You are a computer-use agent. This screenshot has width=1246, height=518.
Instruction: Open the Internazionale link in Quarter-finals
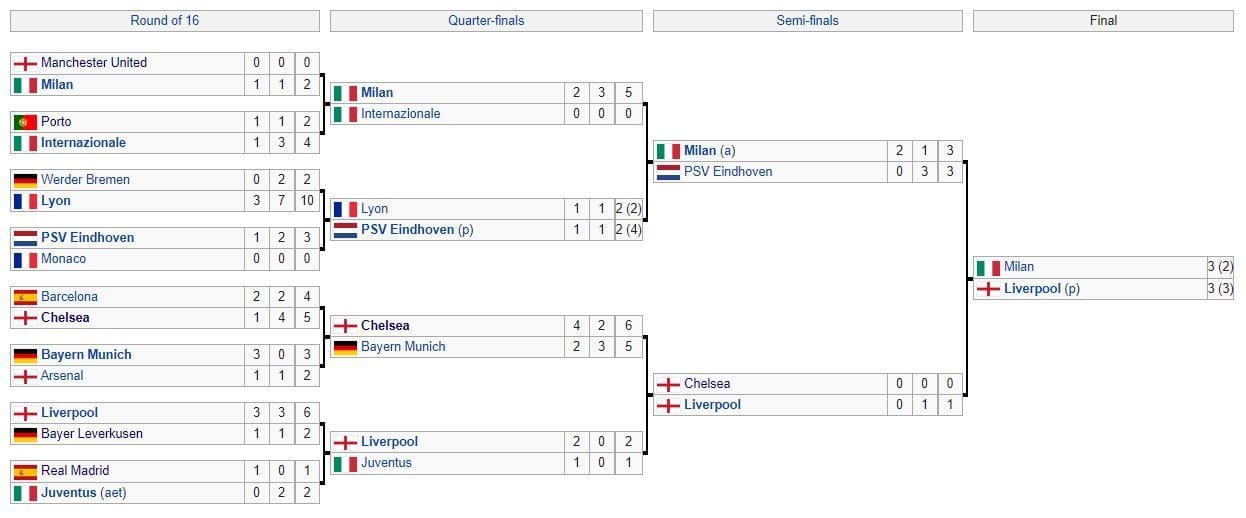[x=400, y=114]
